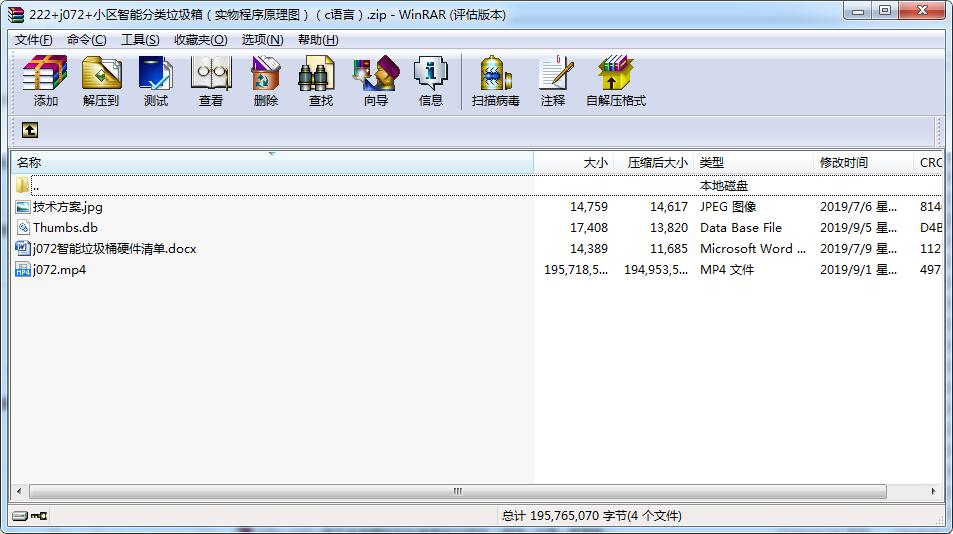The image size is (953, 534).
Task: Click type text 'MP4 文件'
Action: point(727,270)
